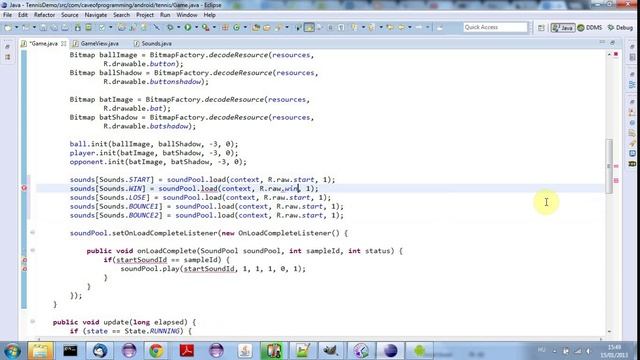Click the Save All toolbar icon

54,28
